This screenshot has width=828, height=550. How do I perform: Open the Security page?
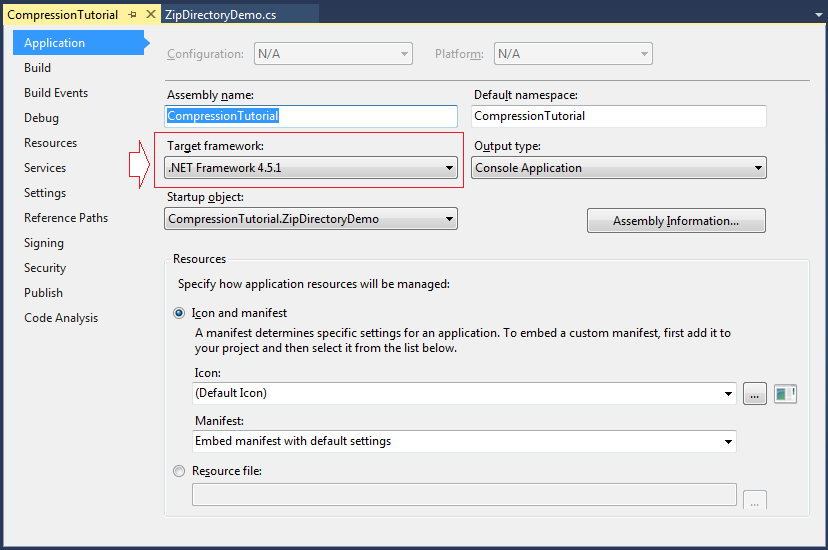tap(45, 268)
